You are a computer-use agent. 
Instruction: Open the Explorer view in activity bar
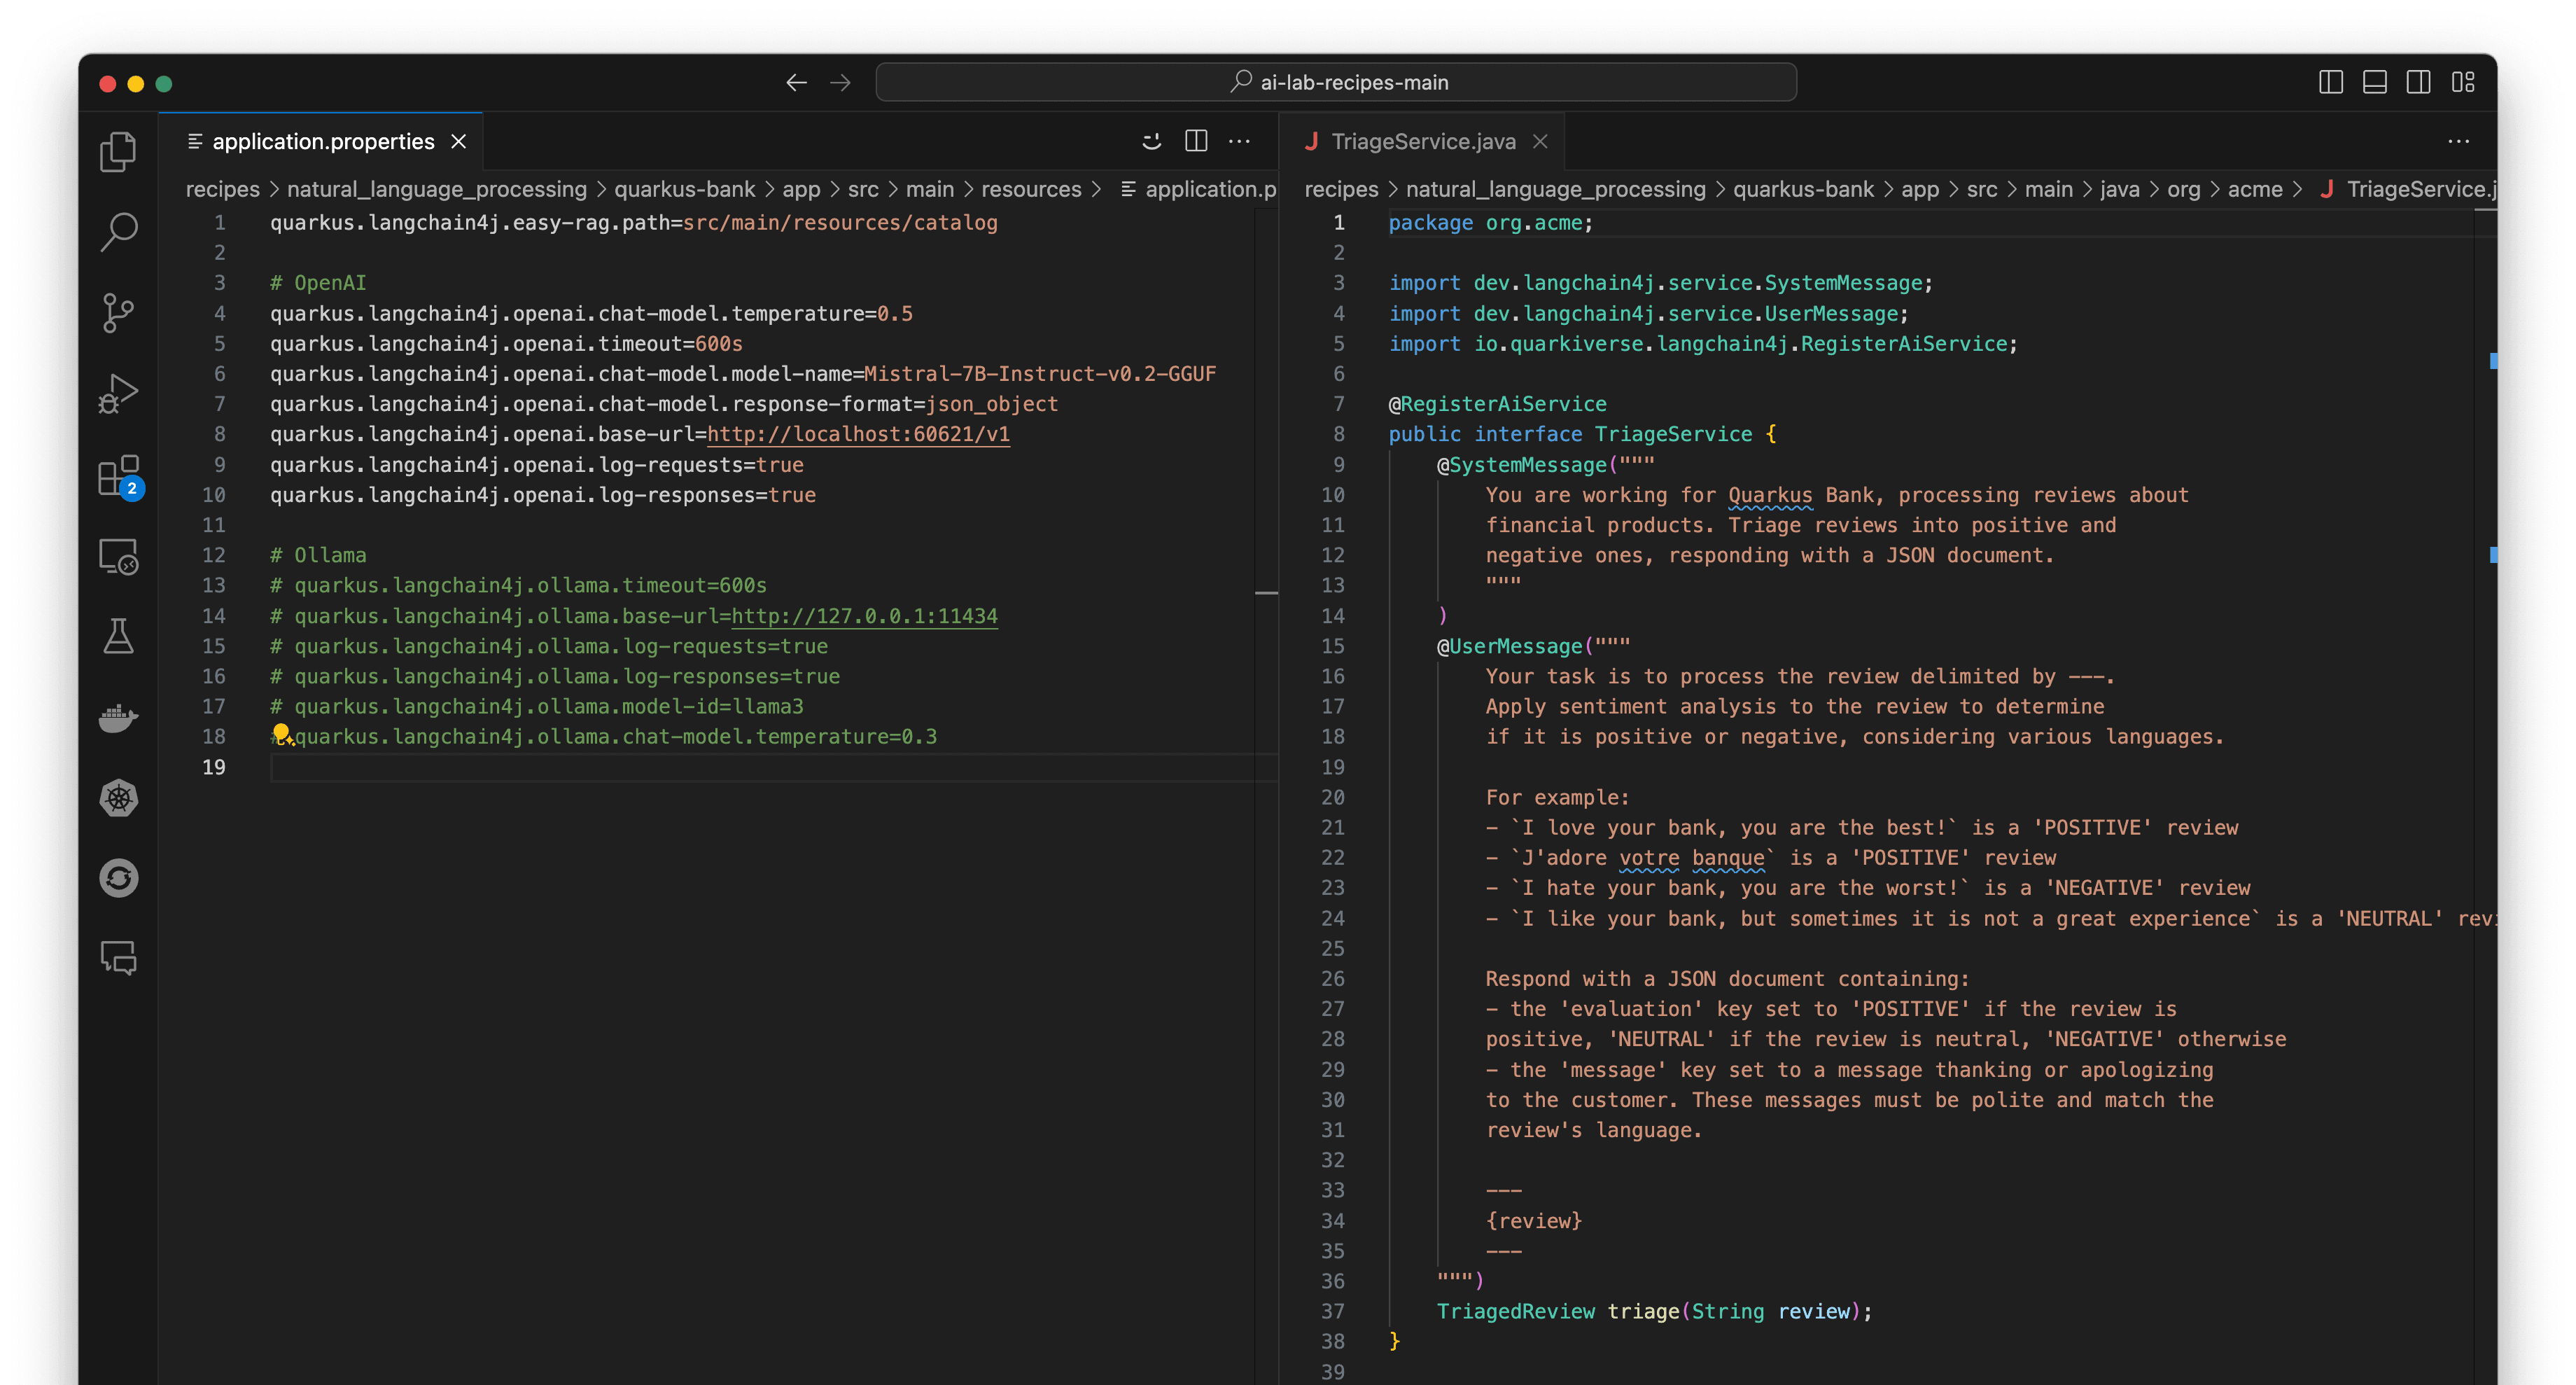(118, 152)
